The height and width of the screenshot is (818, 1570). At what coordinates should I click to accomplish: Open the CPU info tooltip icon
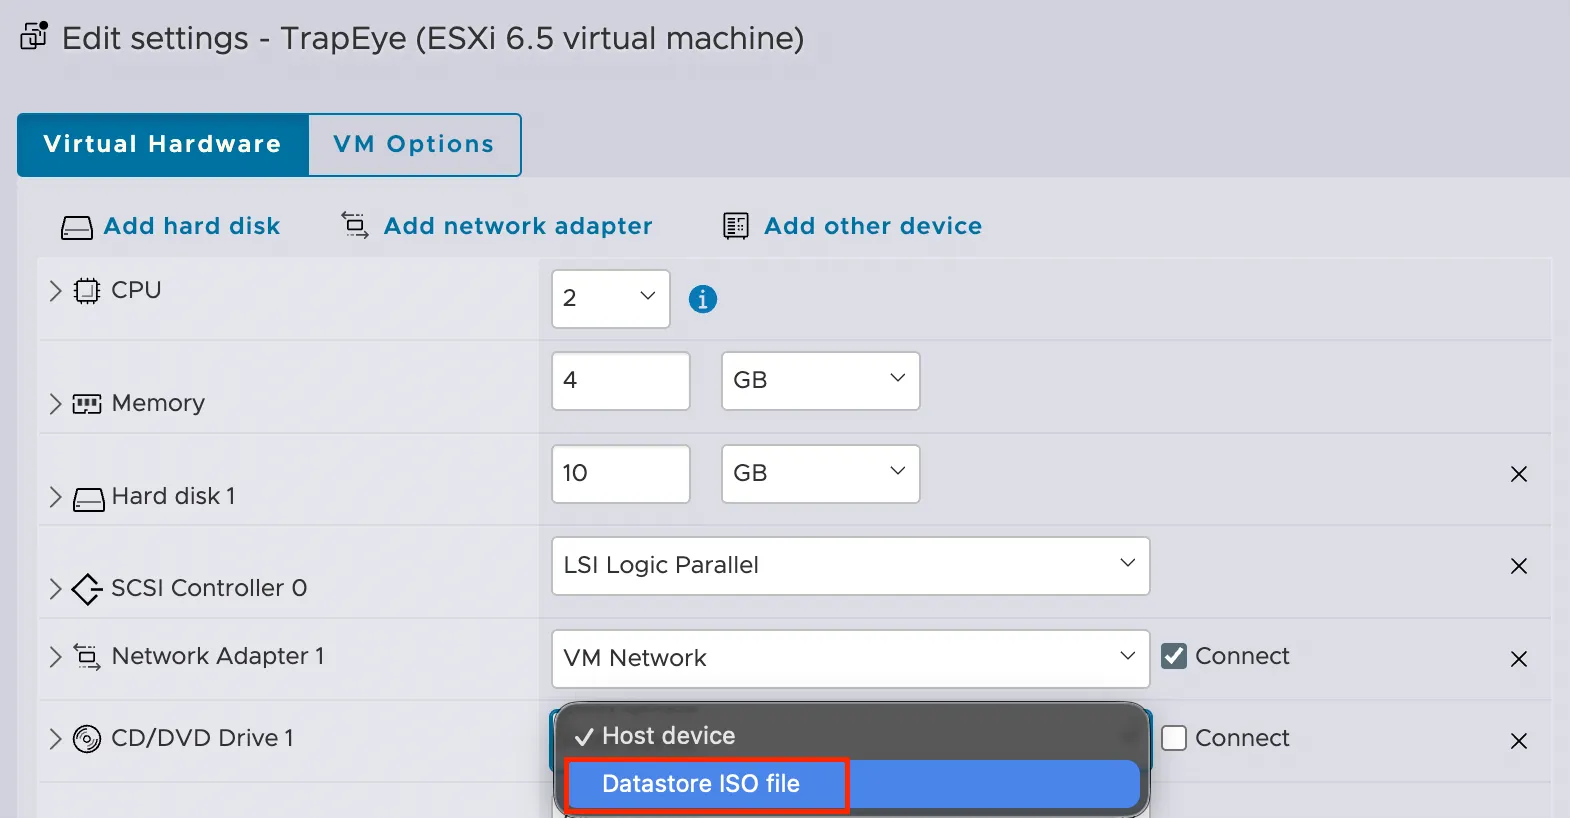pos(703,299)
